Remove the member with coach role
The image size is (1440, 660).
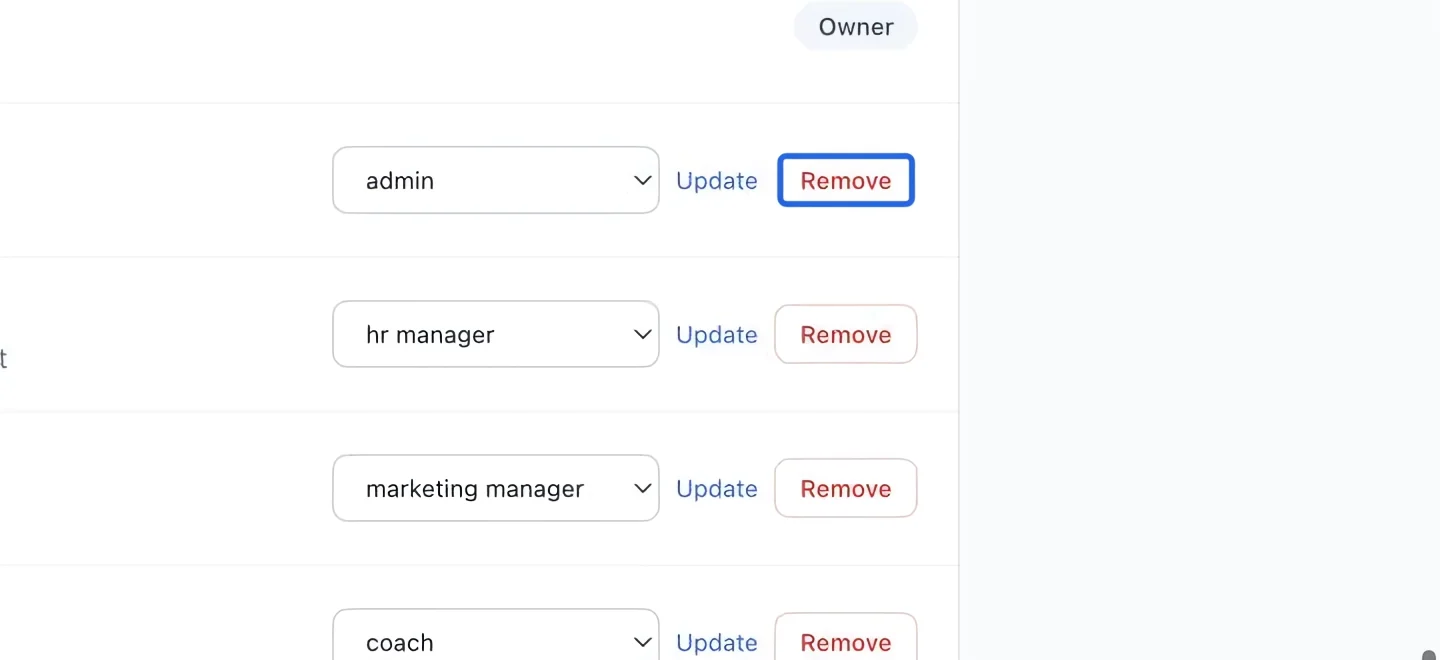tap(846, 637)
